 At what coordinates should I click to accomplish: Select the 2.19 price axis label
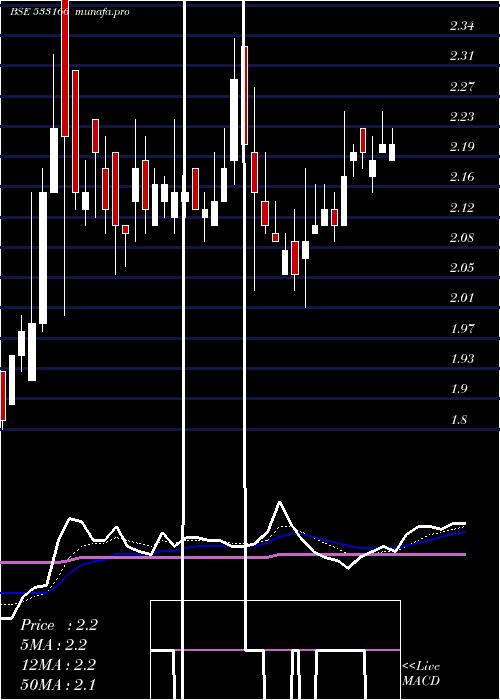coord(462,147)
